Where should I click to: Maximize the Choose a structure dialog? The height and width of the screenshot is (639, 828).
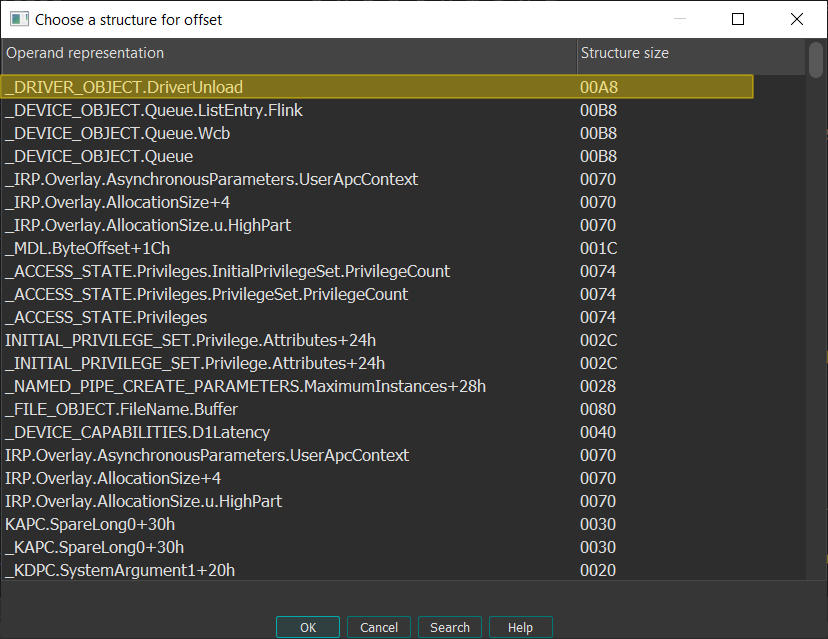pyautogui.click(x=738, y=19)
